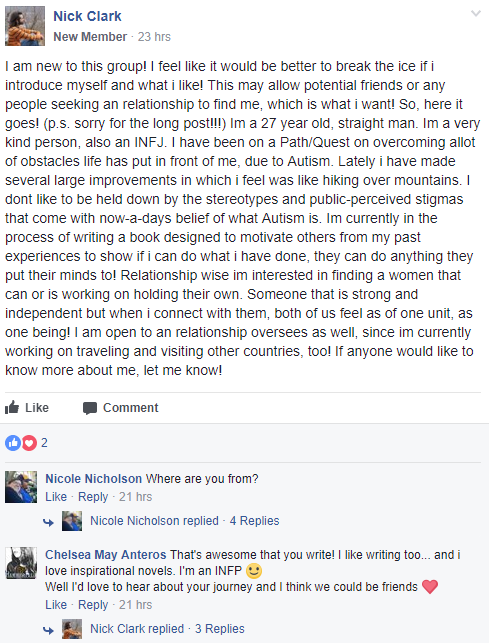Click the Comment speech bubble icon
The width and height of the screenshot is (489, 643).
pos(90,408)
